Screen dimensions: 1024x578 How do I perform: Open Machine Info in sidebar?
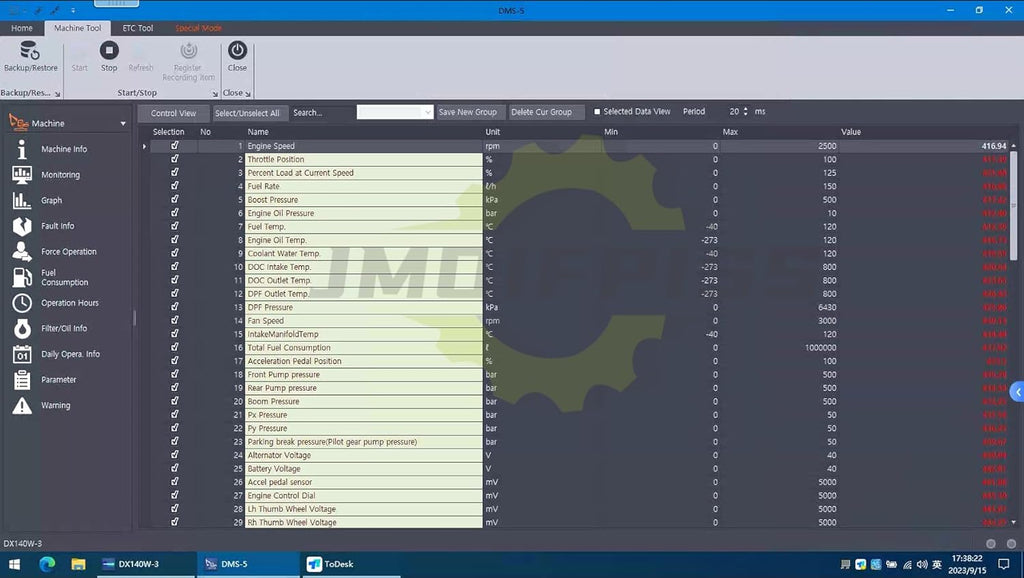pos(64,149)
